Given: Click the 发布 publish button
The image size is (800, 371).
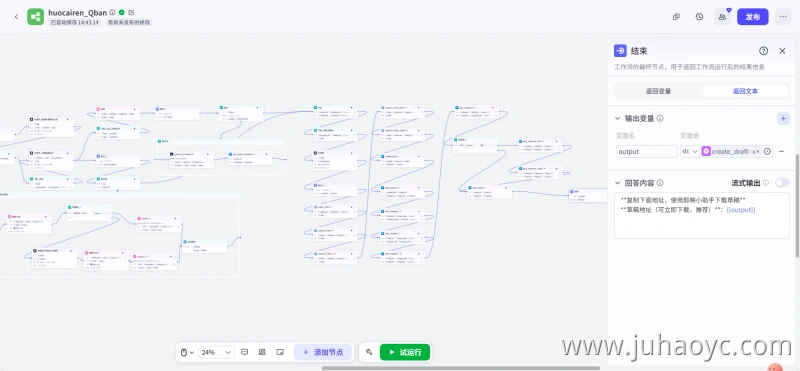Looking at the screenshot, I should [x=753, y=17].
